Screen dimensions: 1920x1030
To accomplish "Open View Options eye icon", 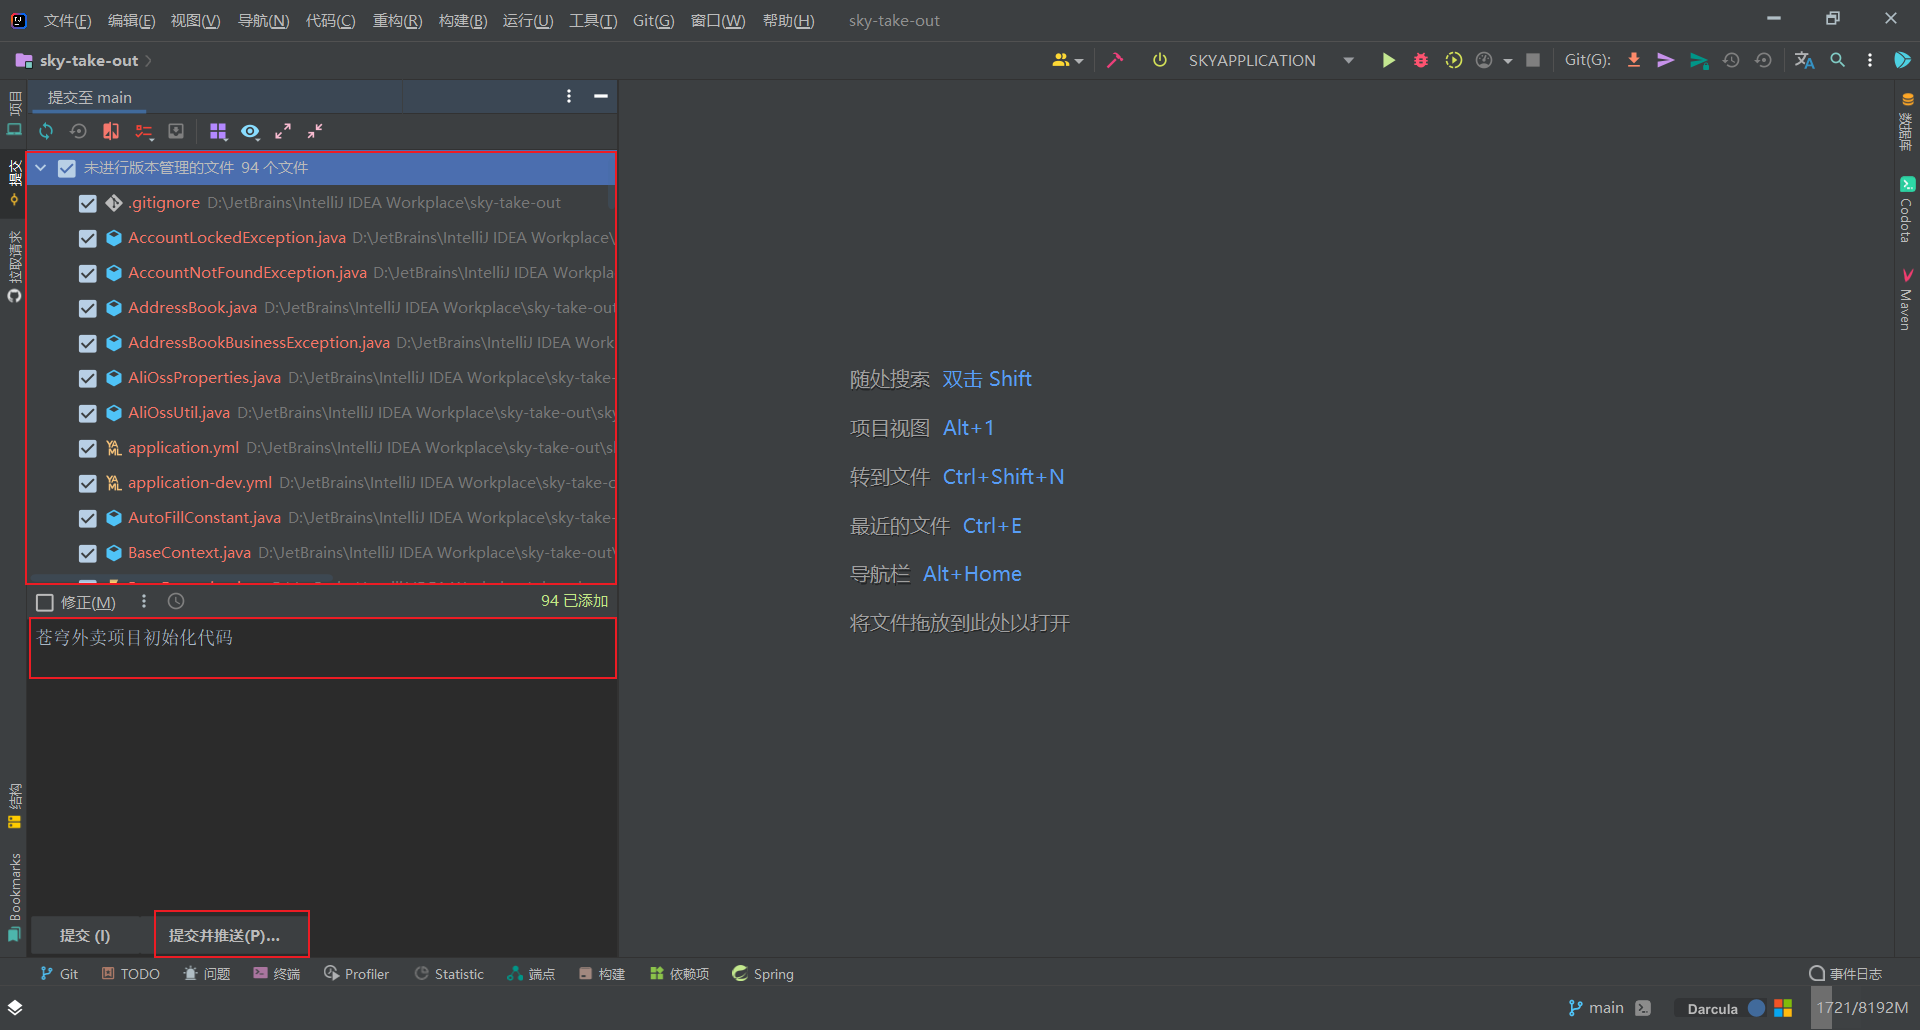I will 250,131.
